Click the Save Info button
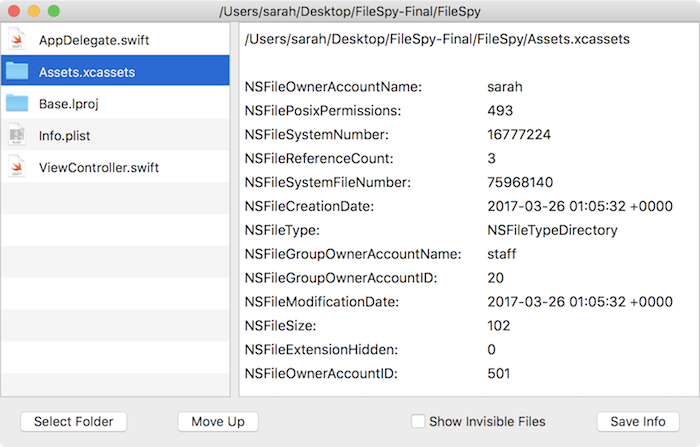The width and height of the screenshot is (700, 447). click(638, 422)
